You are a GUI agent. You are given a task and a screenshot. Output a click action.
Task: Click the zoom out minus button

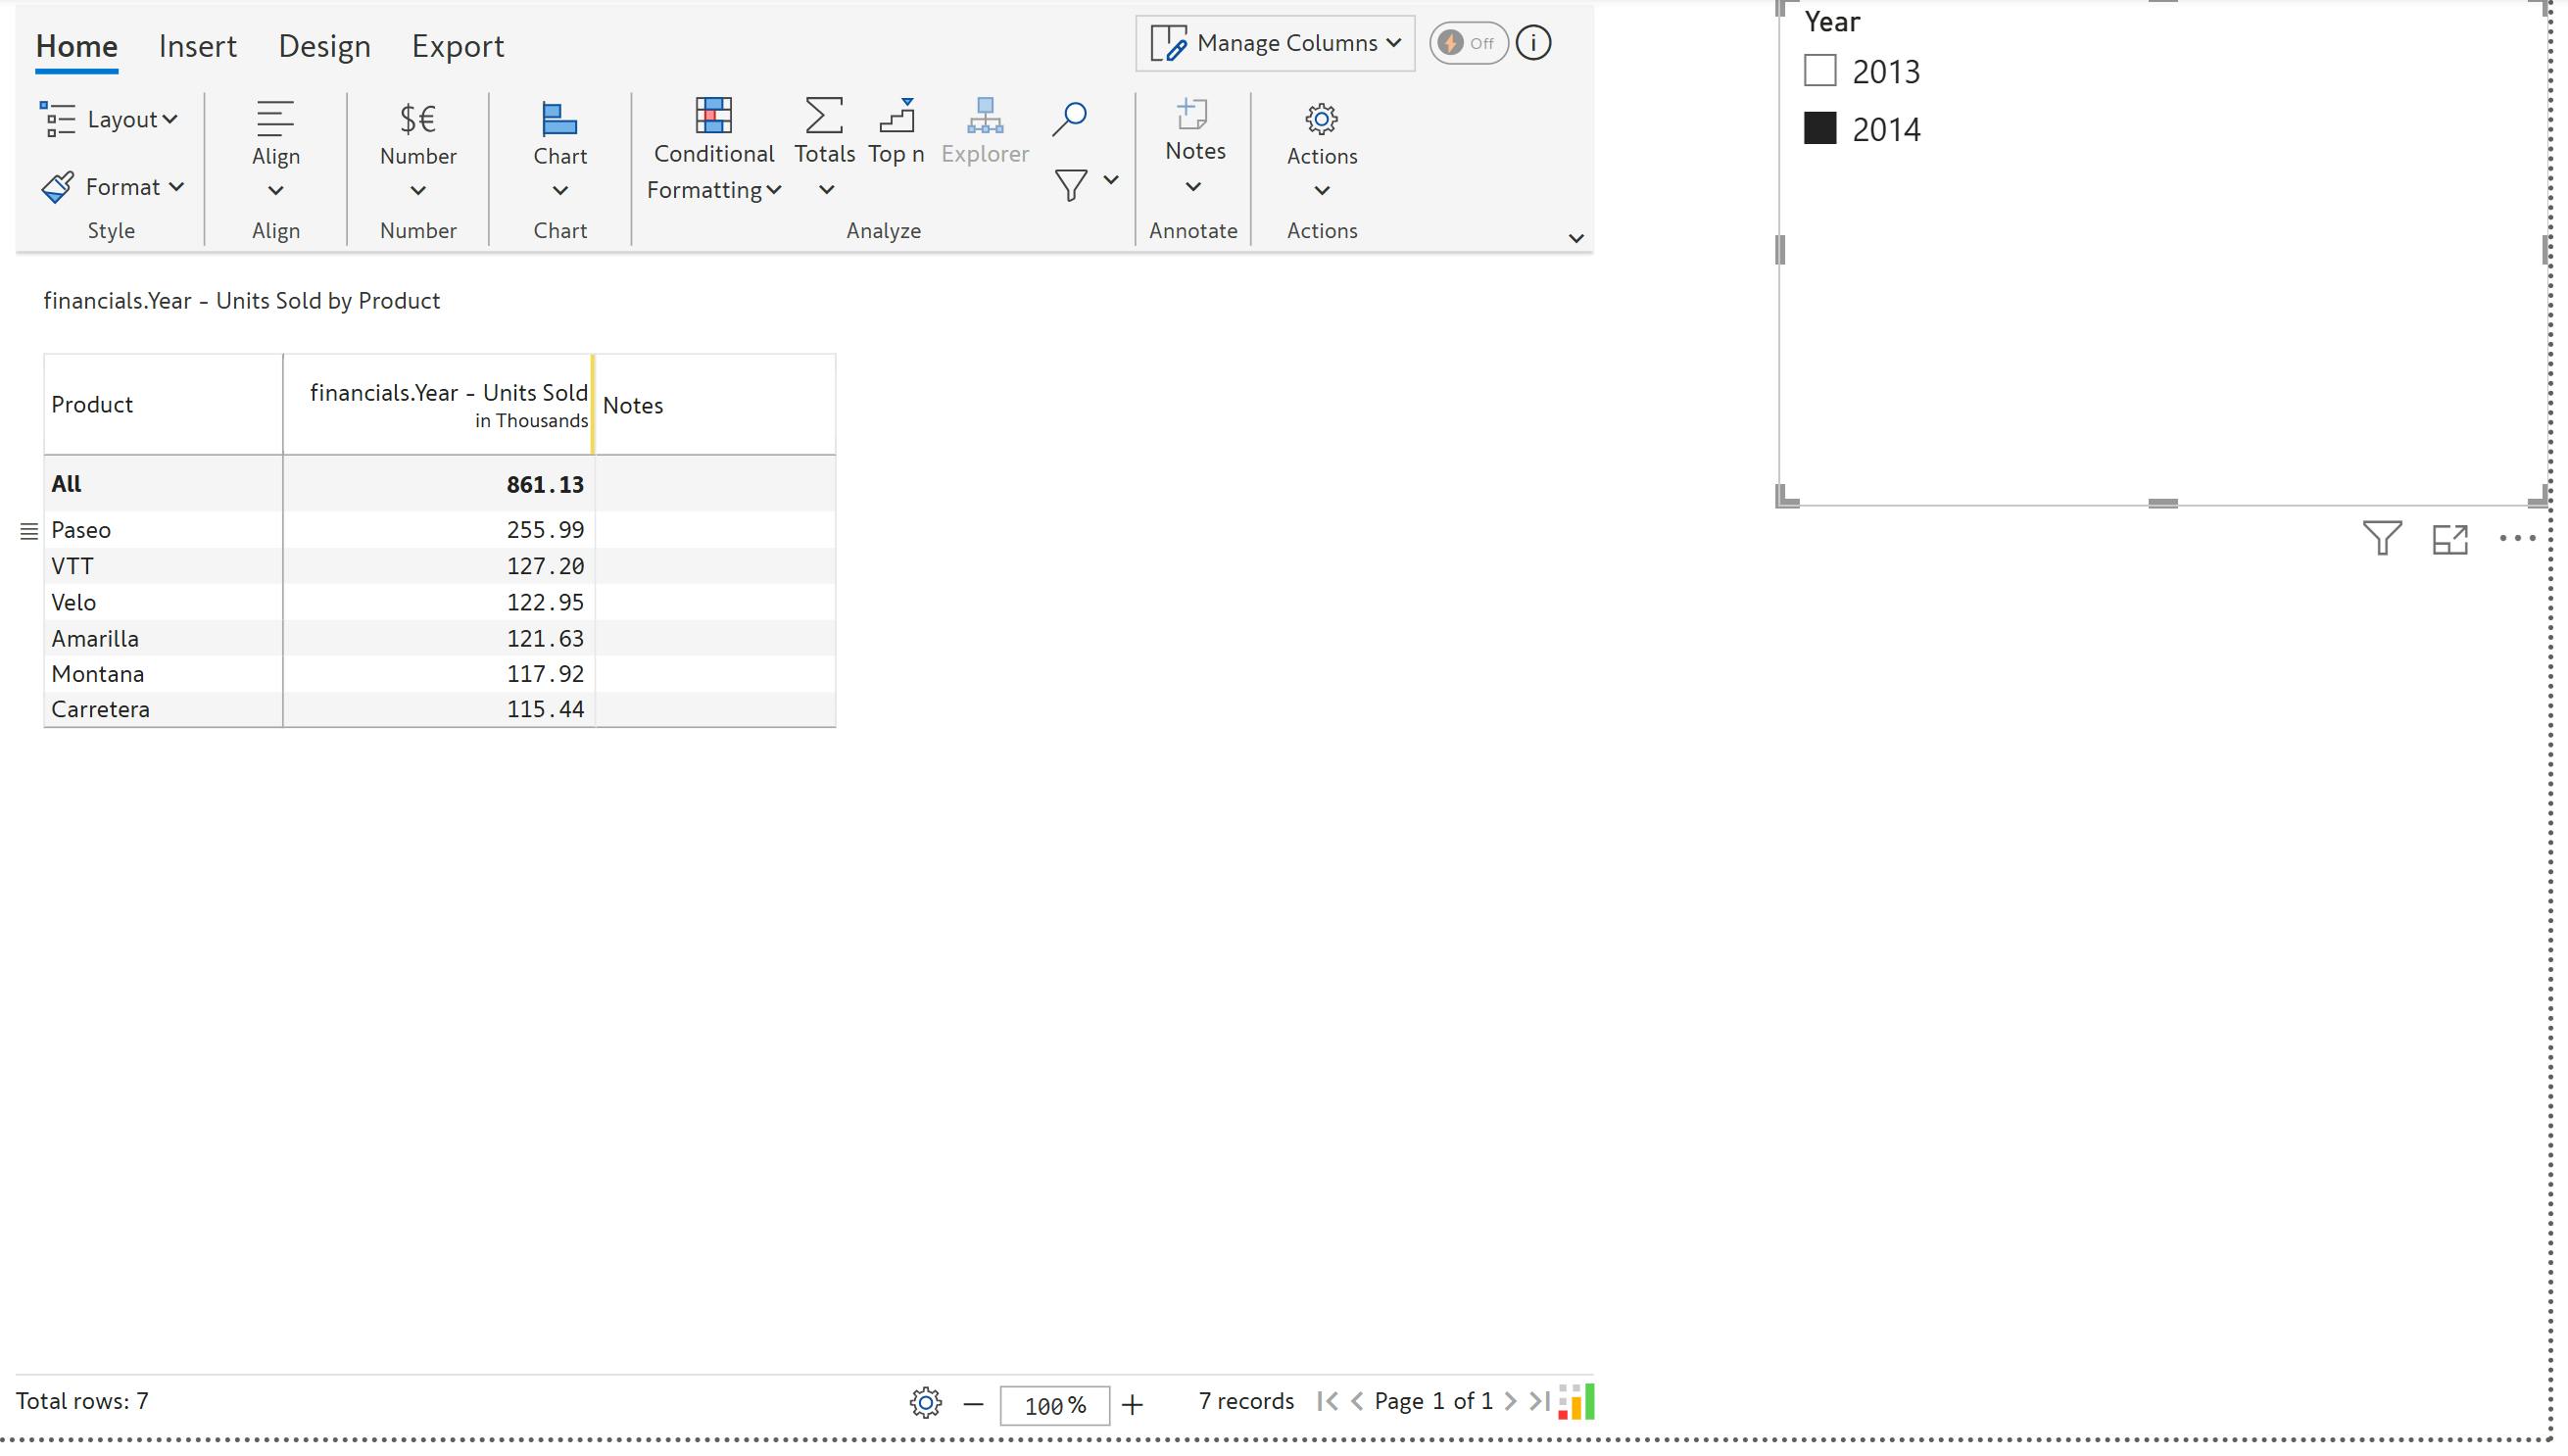click(973, 1405)
